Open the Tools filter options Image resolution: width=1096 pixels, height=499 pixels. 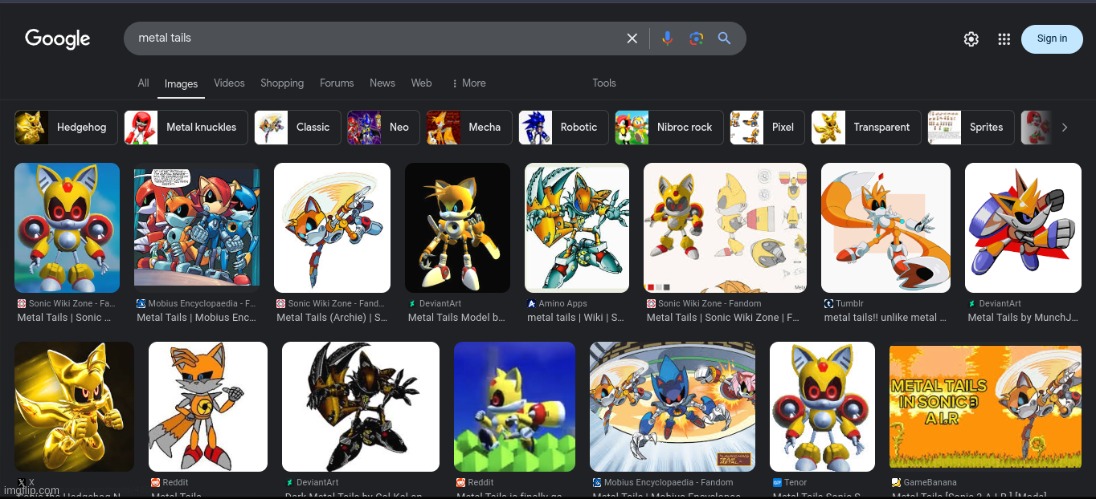tap(604, 83)
